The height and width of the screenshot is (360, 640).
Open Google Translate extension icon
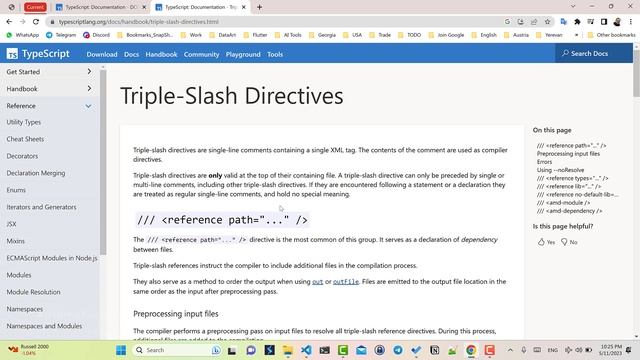[564, 22]
